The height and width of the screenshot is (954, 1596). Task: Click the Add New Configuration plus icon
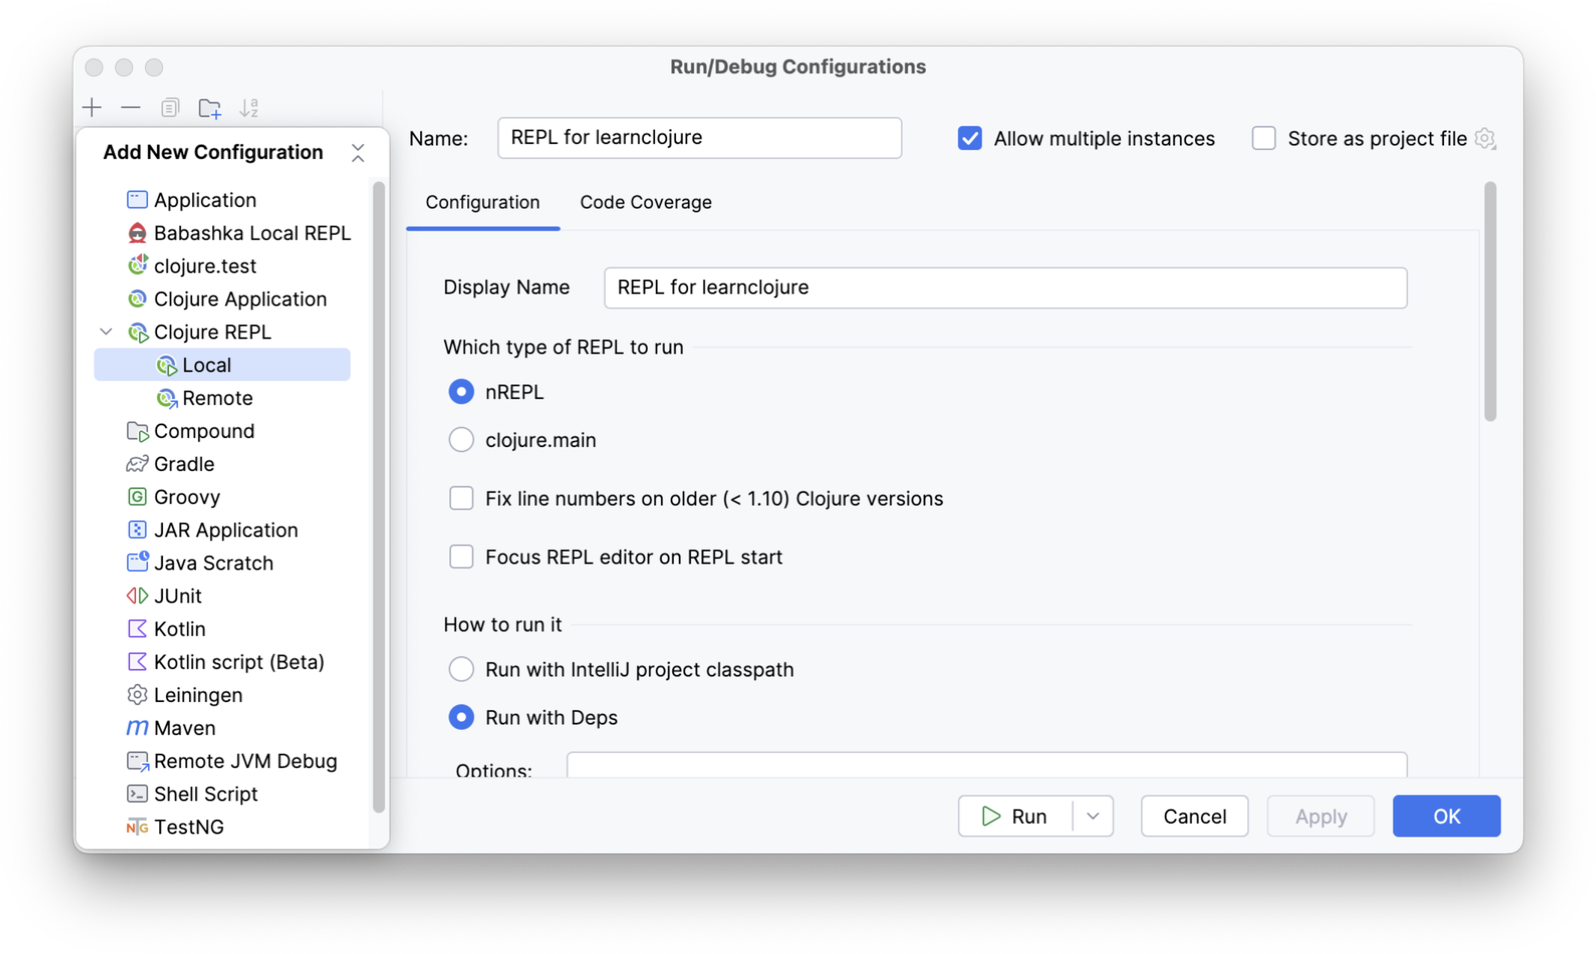[92, 107]
